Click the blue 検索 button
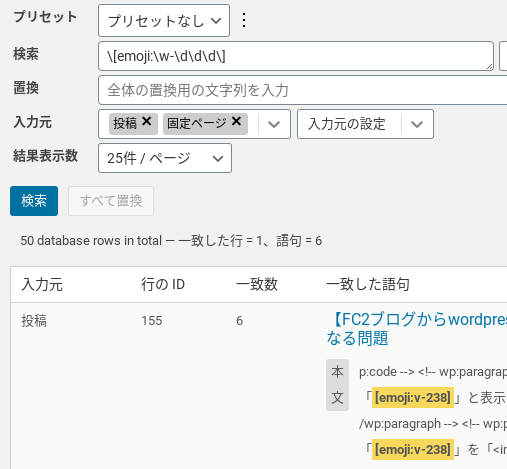Screen dimensions: 507x469 34,201
